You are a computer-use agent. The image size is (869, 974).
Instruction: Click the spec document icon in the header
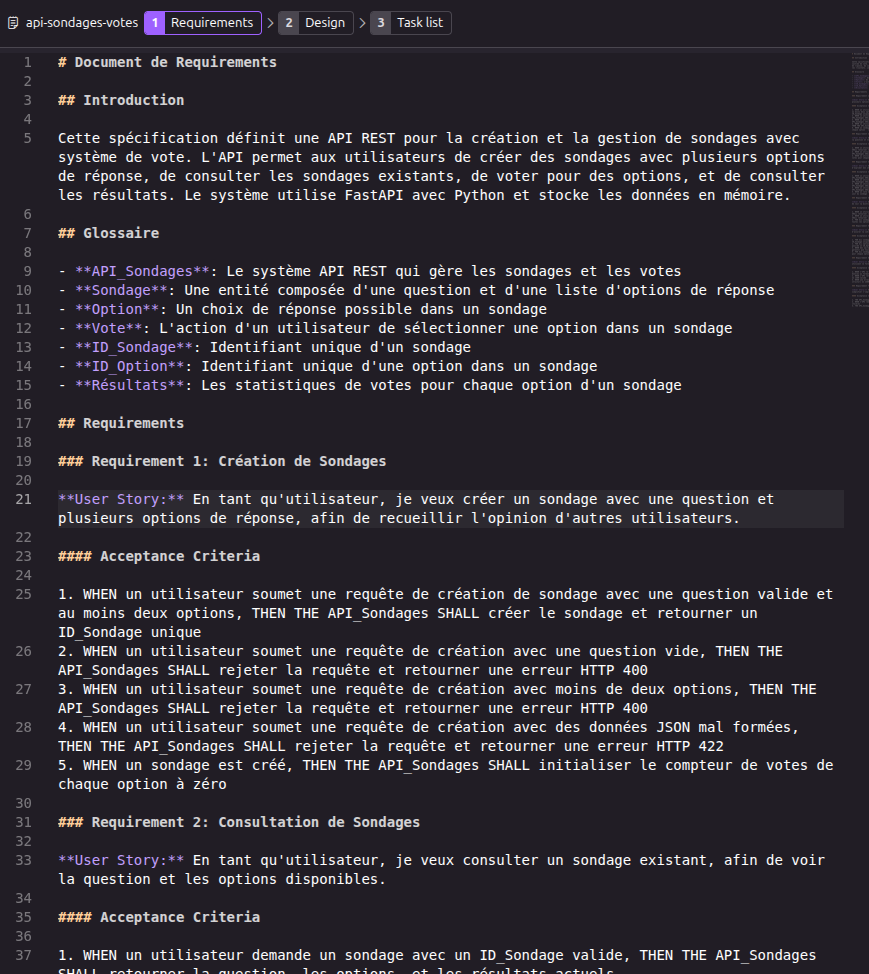[12, 22]
